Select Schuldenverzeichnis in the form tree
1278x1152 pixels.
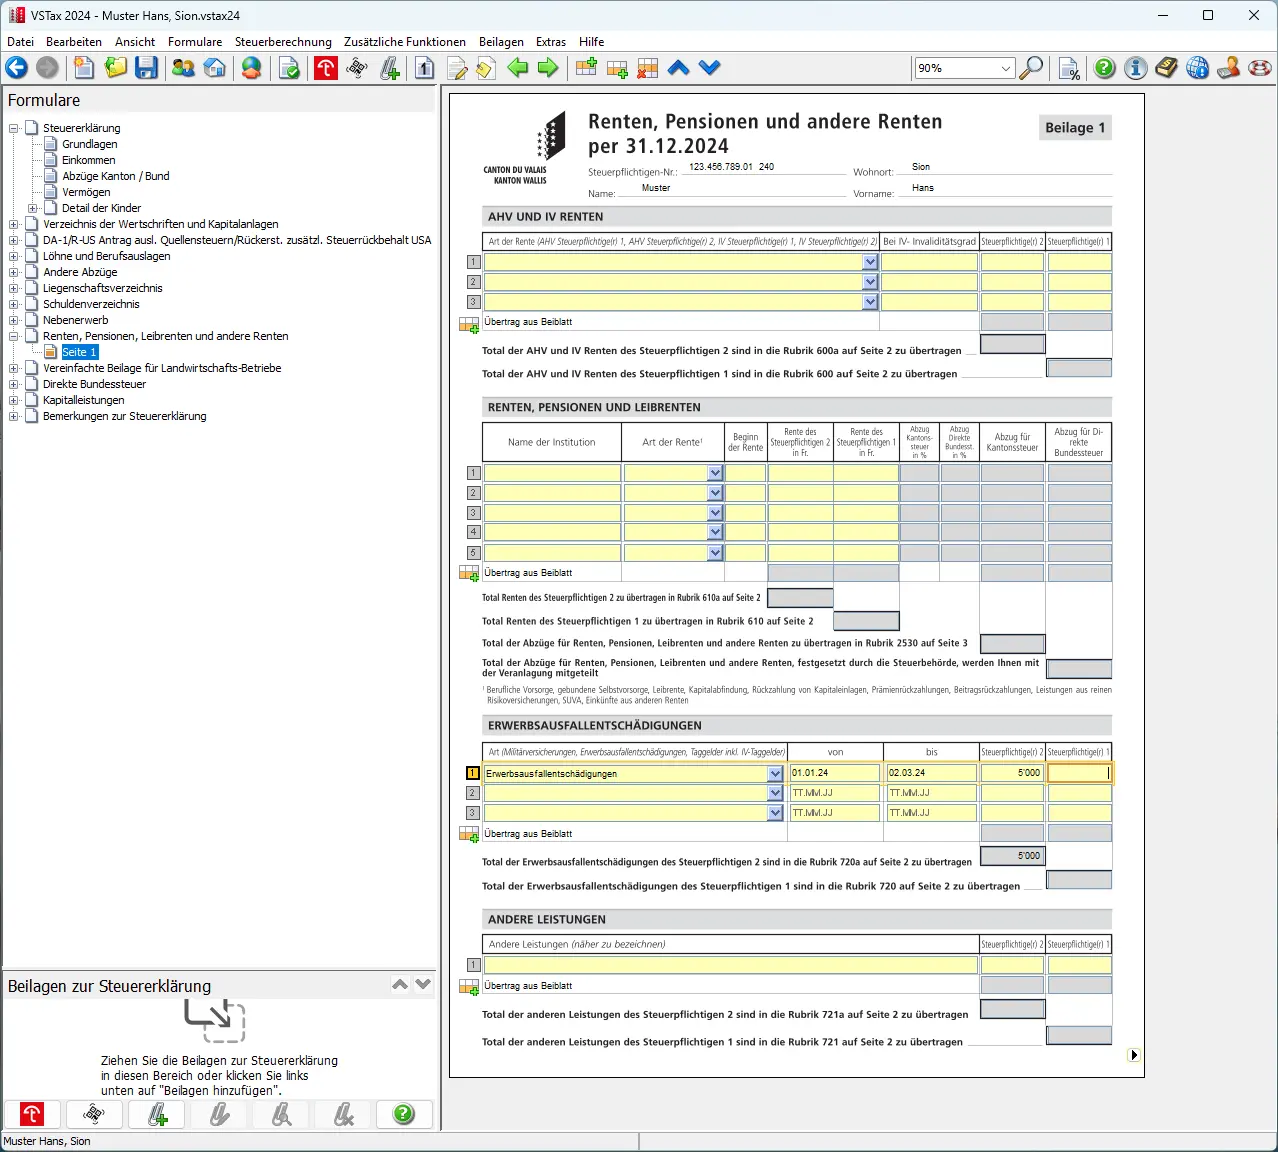point(91,304)
